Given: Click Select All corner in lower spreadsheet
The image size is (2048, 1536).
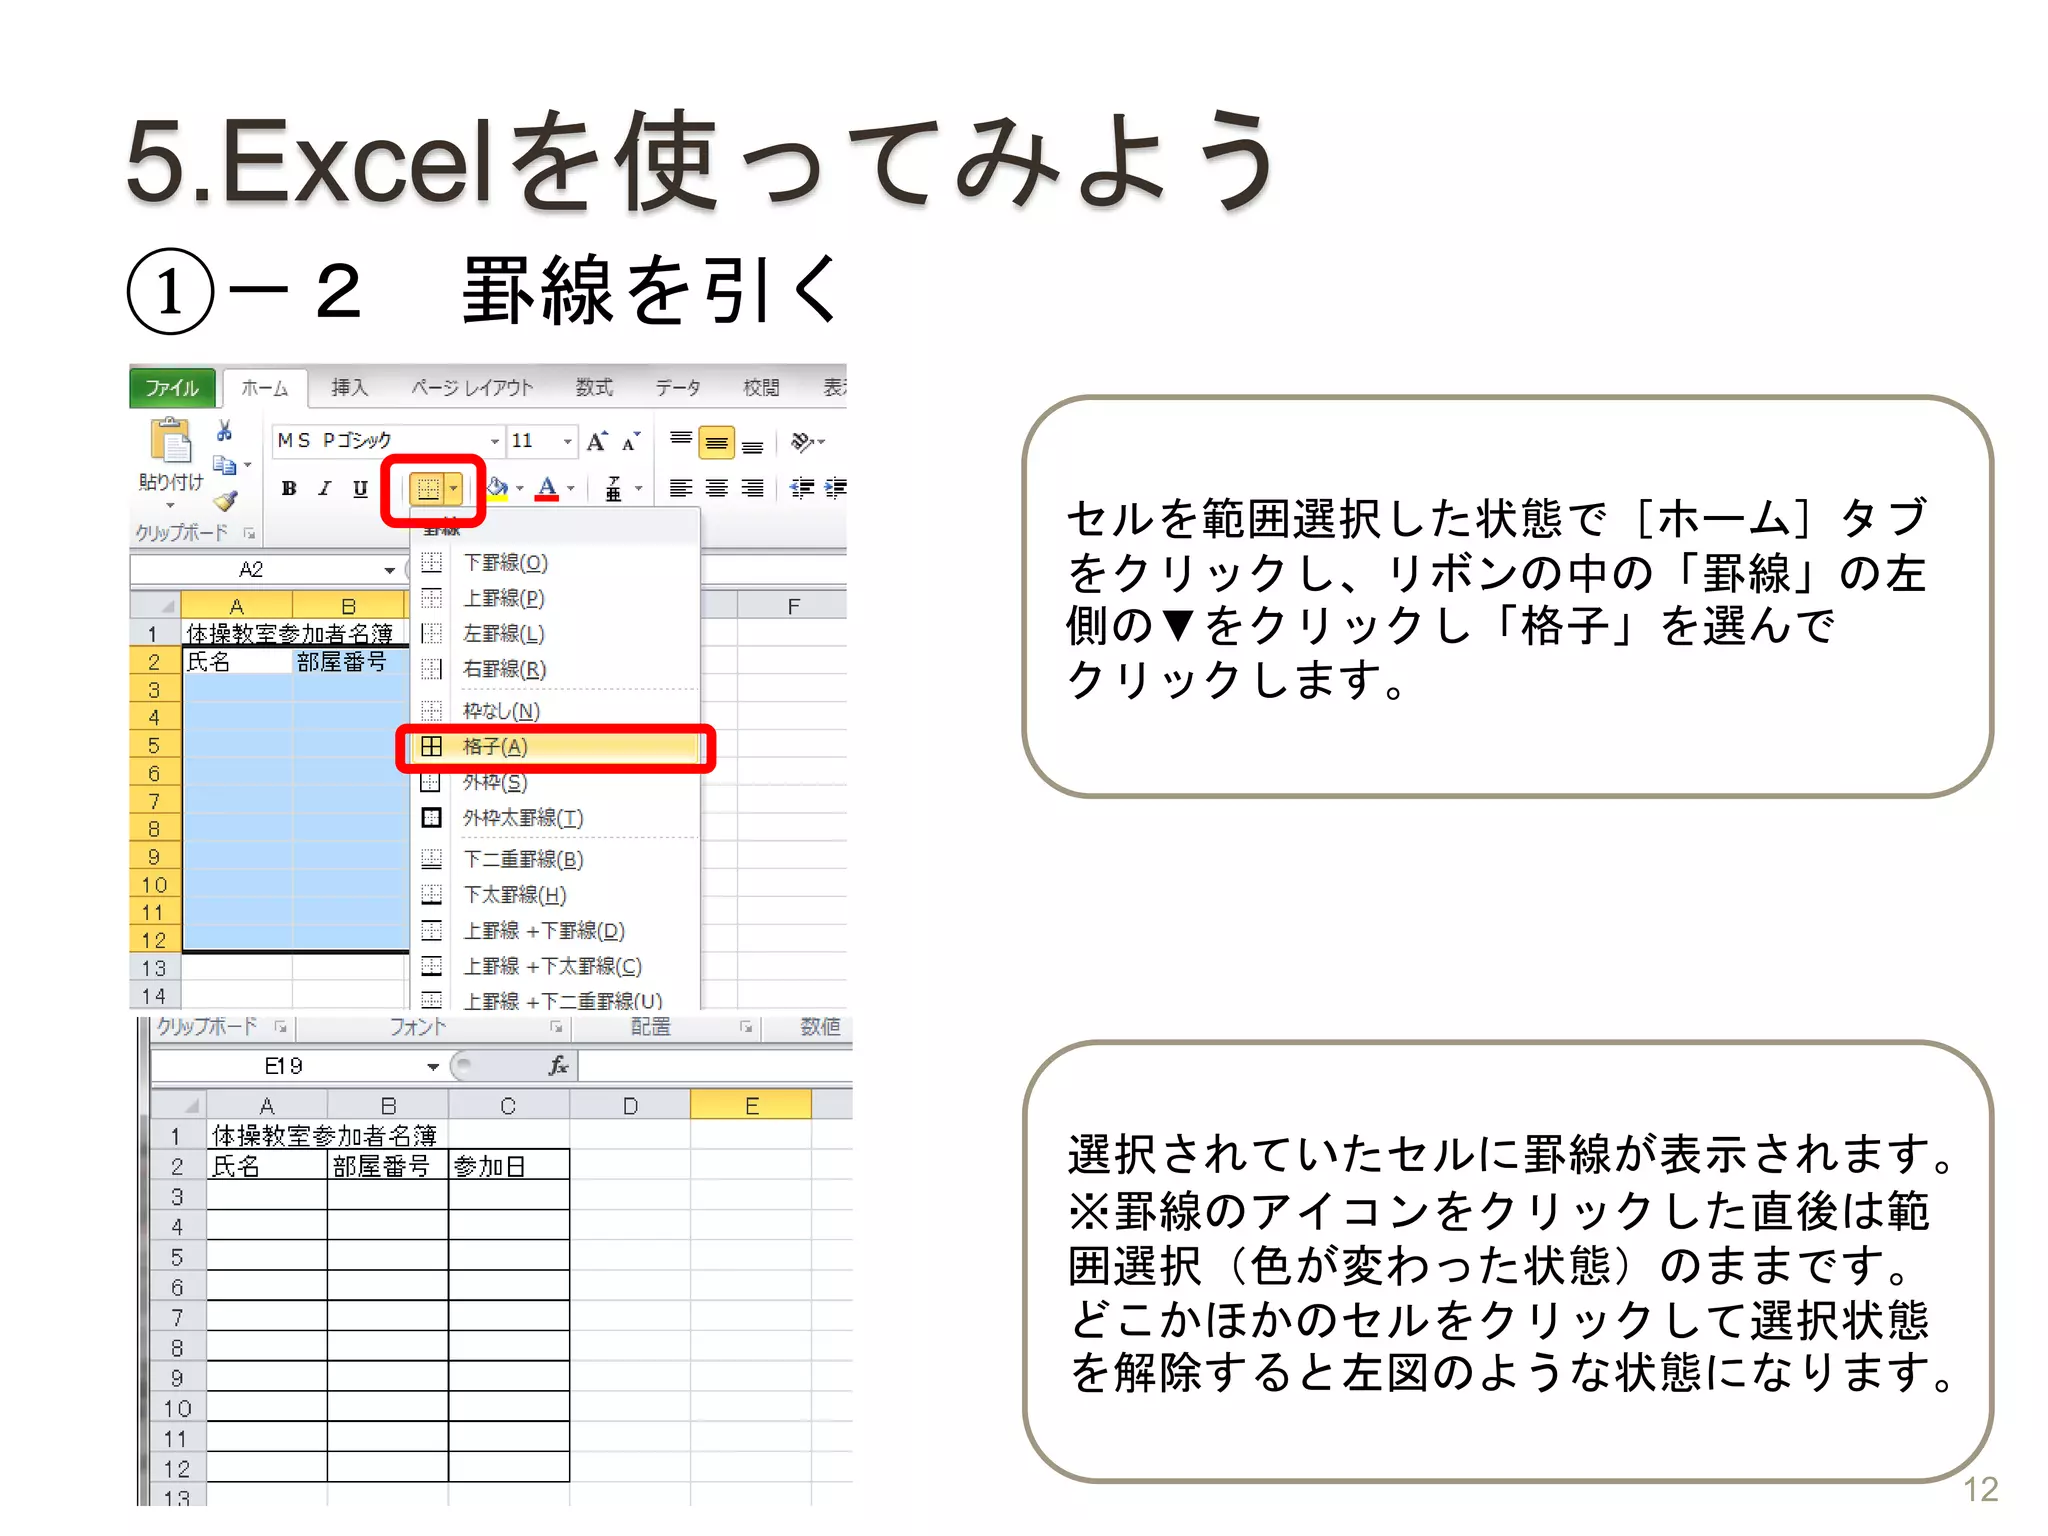Looking at the screenshot, I should pyautogui.click(x=180, y=1106).
